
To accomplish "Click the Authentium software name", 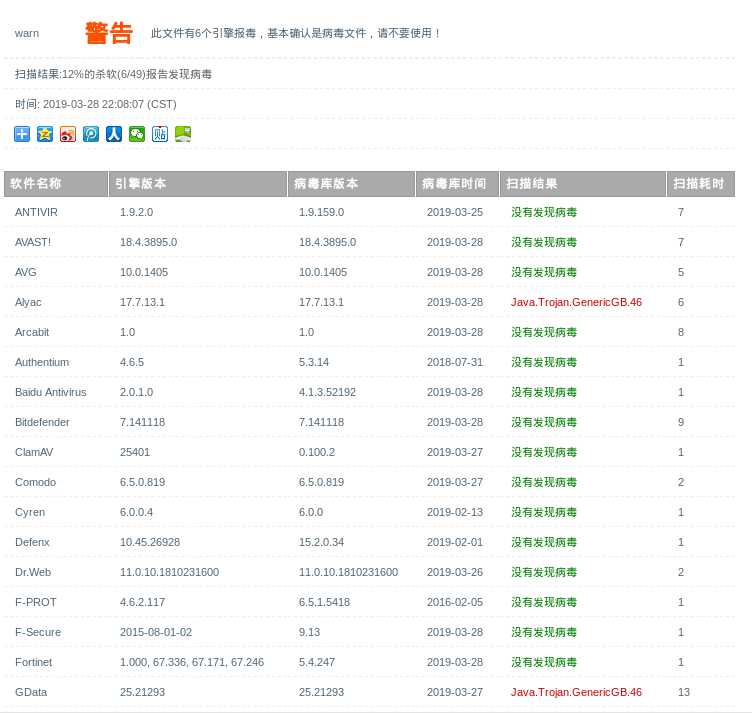I will click(42, 362).
